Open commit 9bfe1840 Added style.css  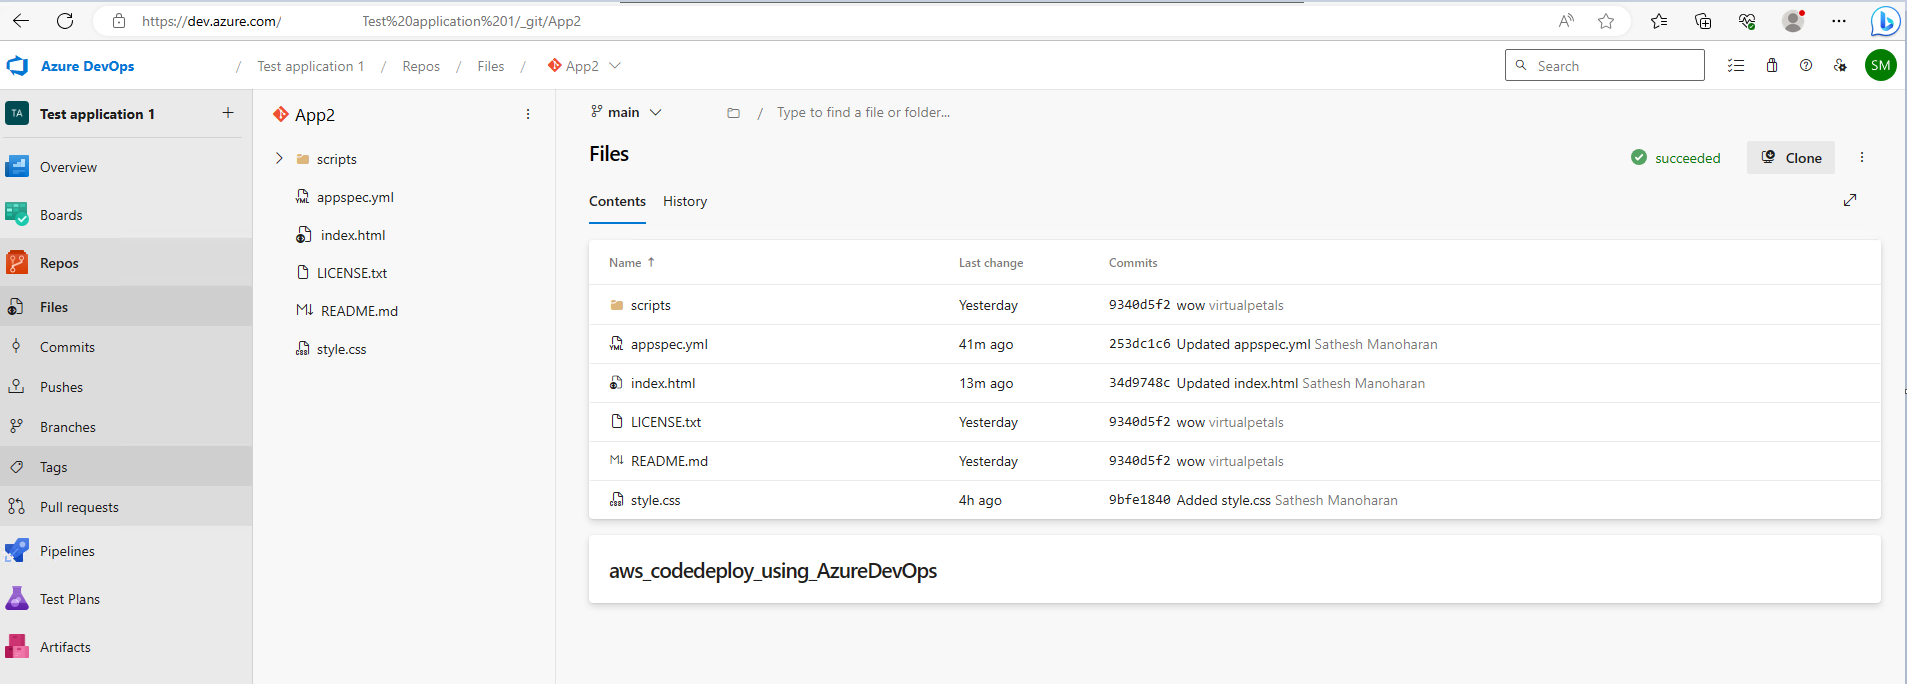[x=1189, y=500]
